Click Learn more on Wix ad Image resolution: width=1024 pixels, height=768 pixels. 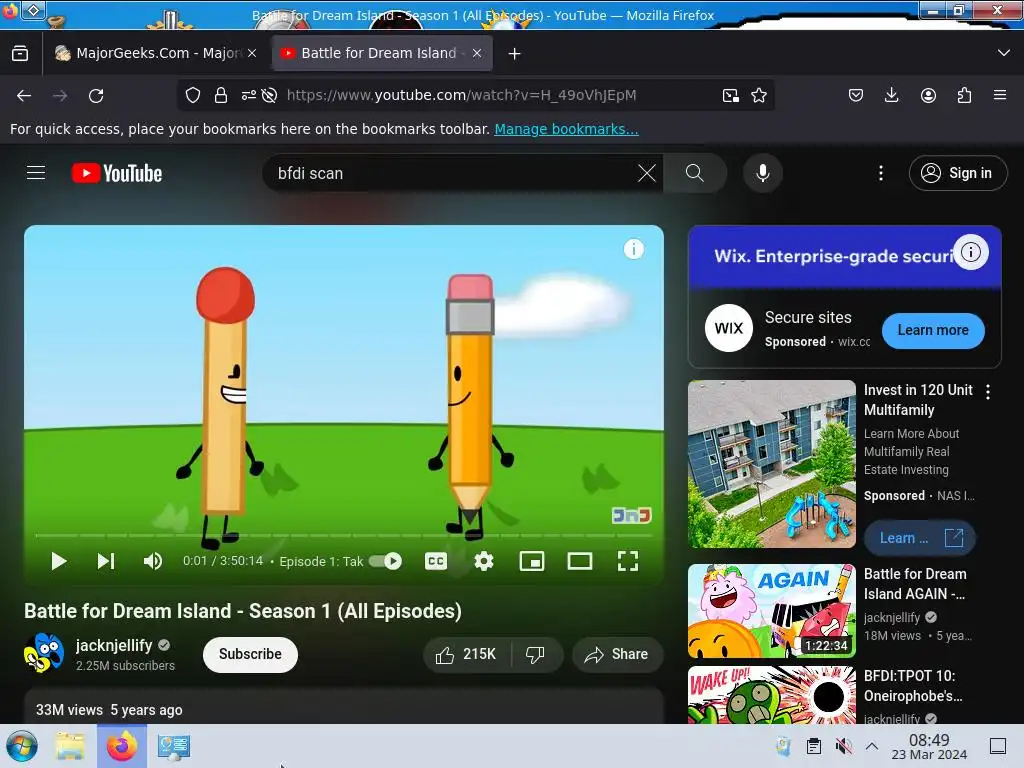pos(933,330)
